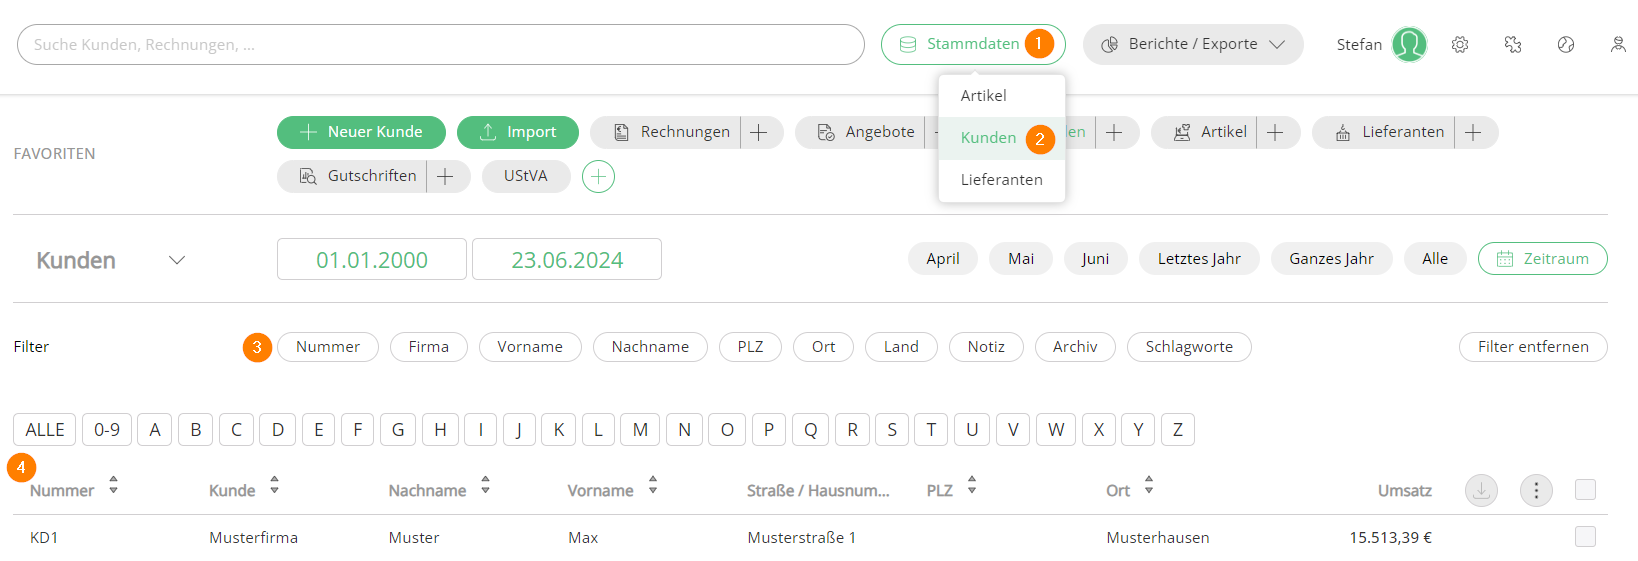Click the plus next to Gutschriften

[445, 176]
